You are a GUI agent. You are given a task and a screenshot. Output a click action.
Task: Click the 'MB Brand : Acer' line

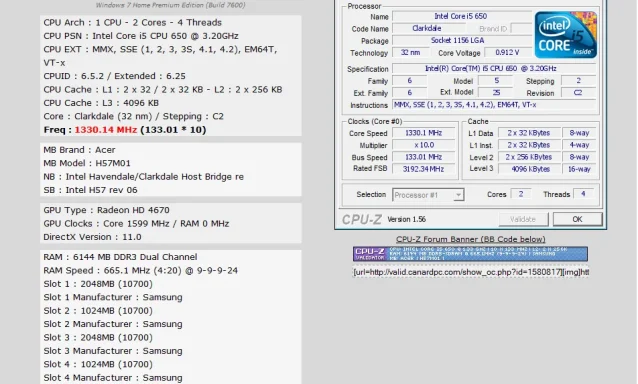(79, 150)
